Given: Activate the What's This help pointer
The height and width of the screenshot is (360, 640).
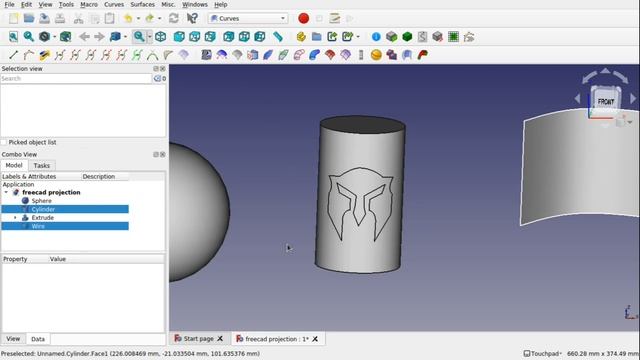Looking at the screenshot, I should 192,18.
